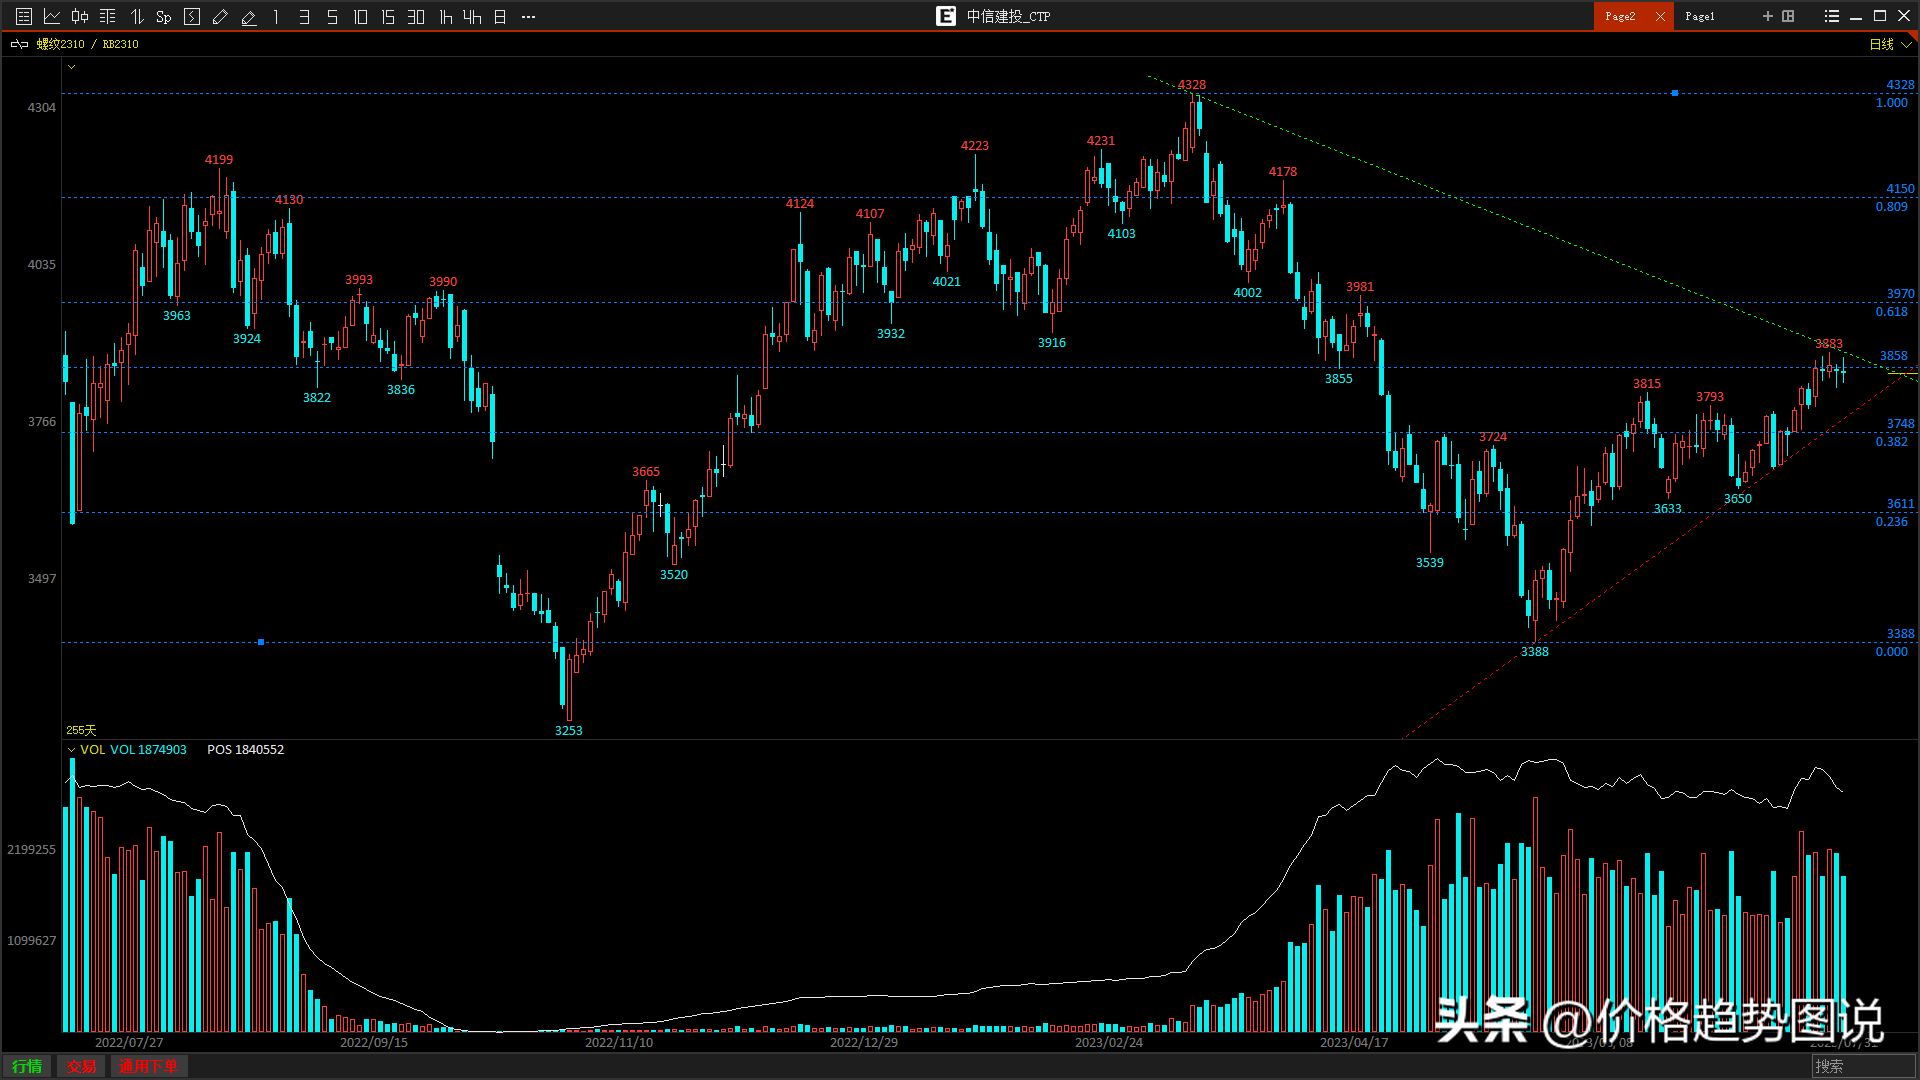Choose the eraser tool
Viewport: 1920px width, 1080px height.
(x=249, y=17)
